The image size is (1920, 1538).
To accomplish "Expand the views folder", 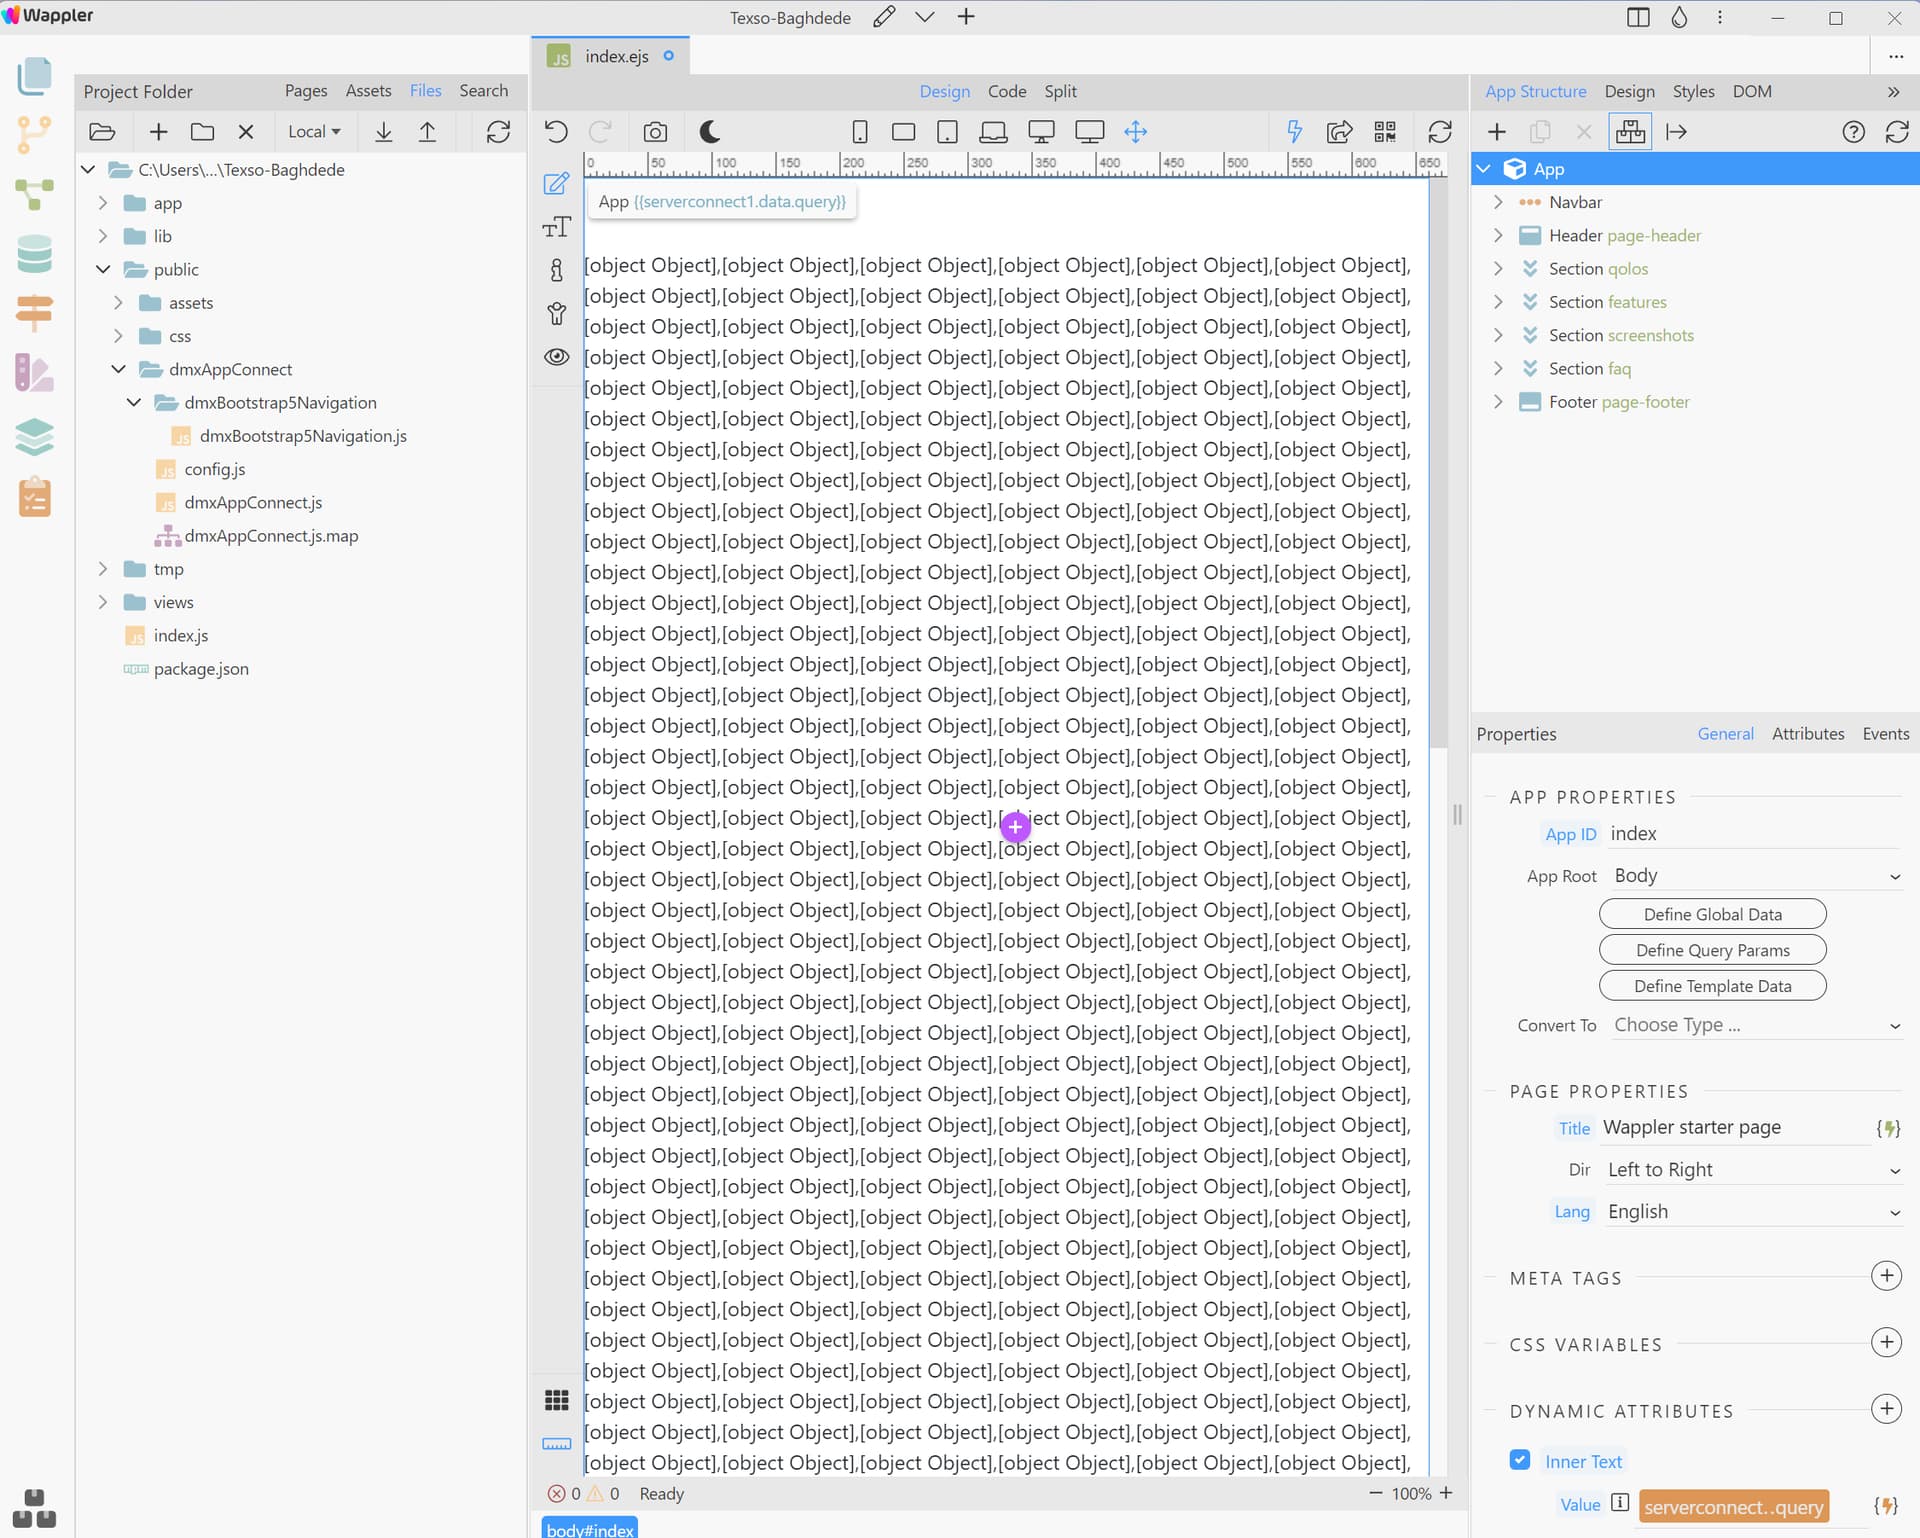I will pyautogui.click(x=102, y=602).
